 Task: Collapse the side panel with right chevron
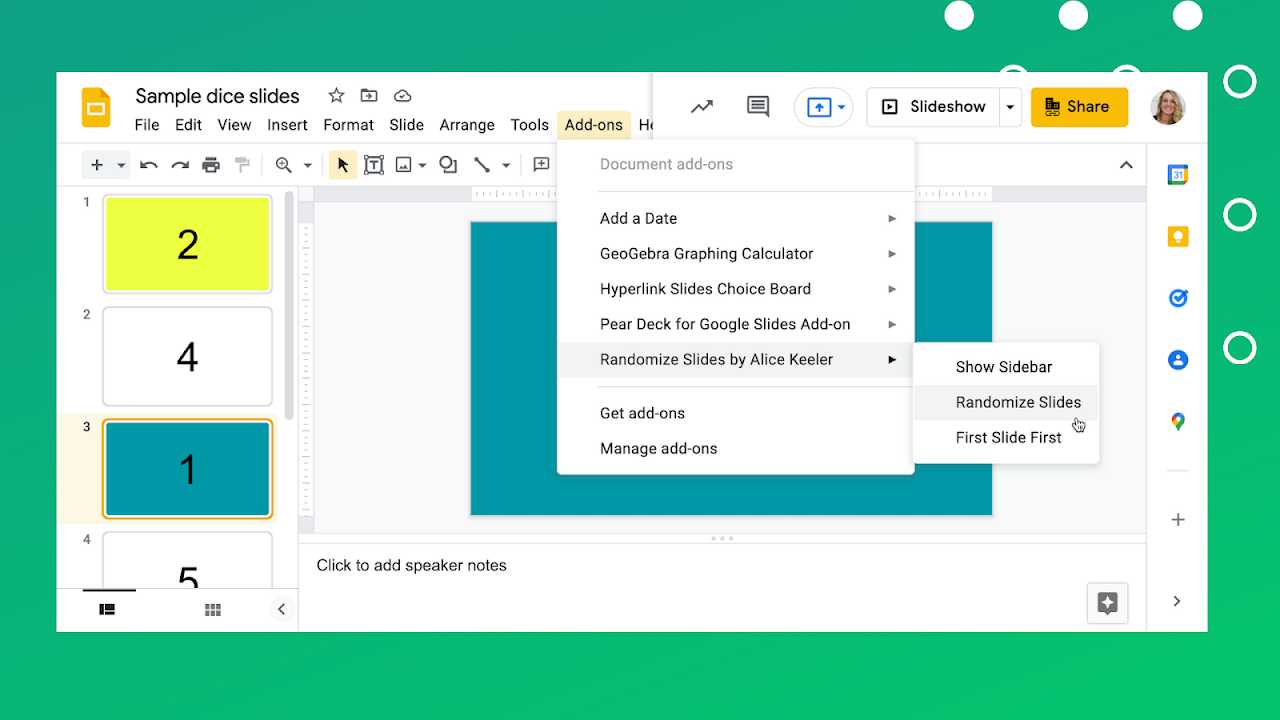click(x=1177, y=601)
